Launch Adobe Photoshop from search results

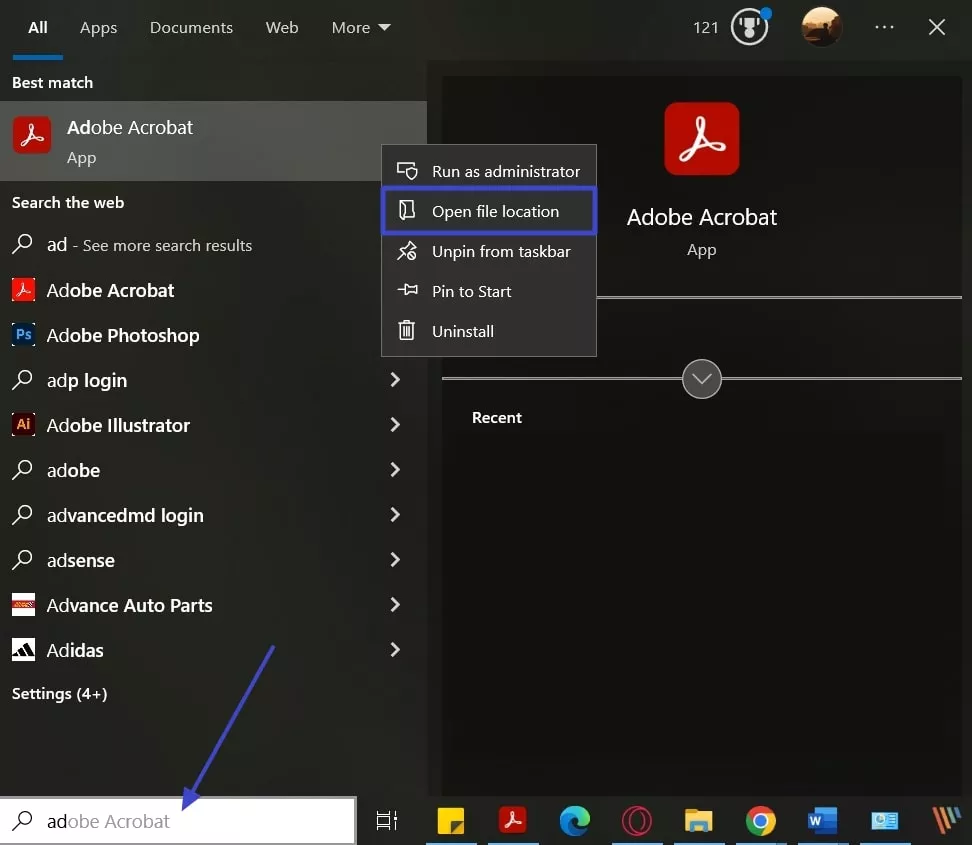(x=123, y=335)
